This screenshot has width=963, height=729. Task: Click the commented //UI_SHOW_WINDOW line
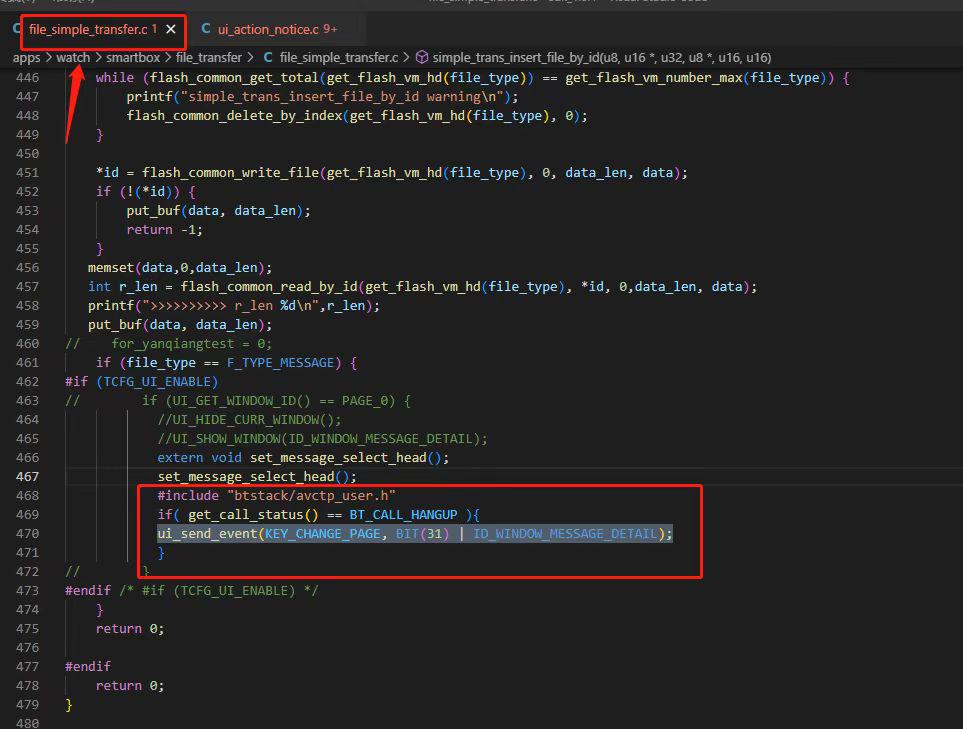[x=322, y=439]
